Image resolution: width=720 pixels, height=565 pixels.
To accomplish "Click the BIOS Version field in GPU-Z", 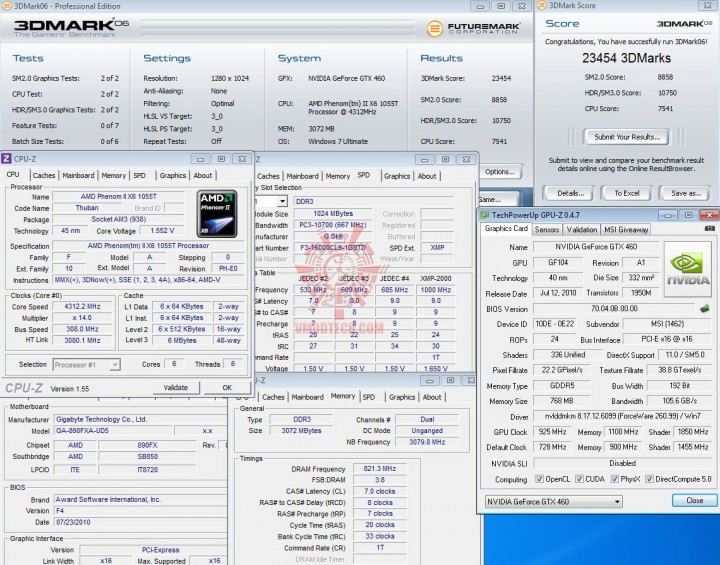I will coord(614,308).
